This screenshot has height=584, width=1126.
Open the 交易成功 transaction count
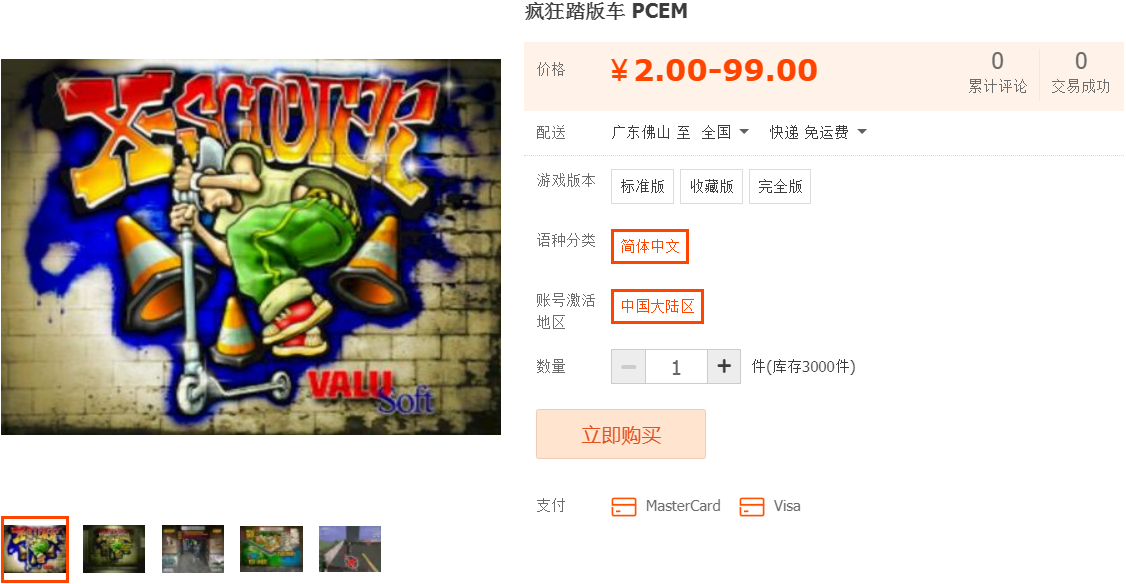click(x=1081, y=73)
